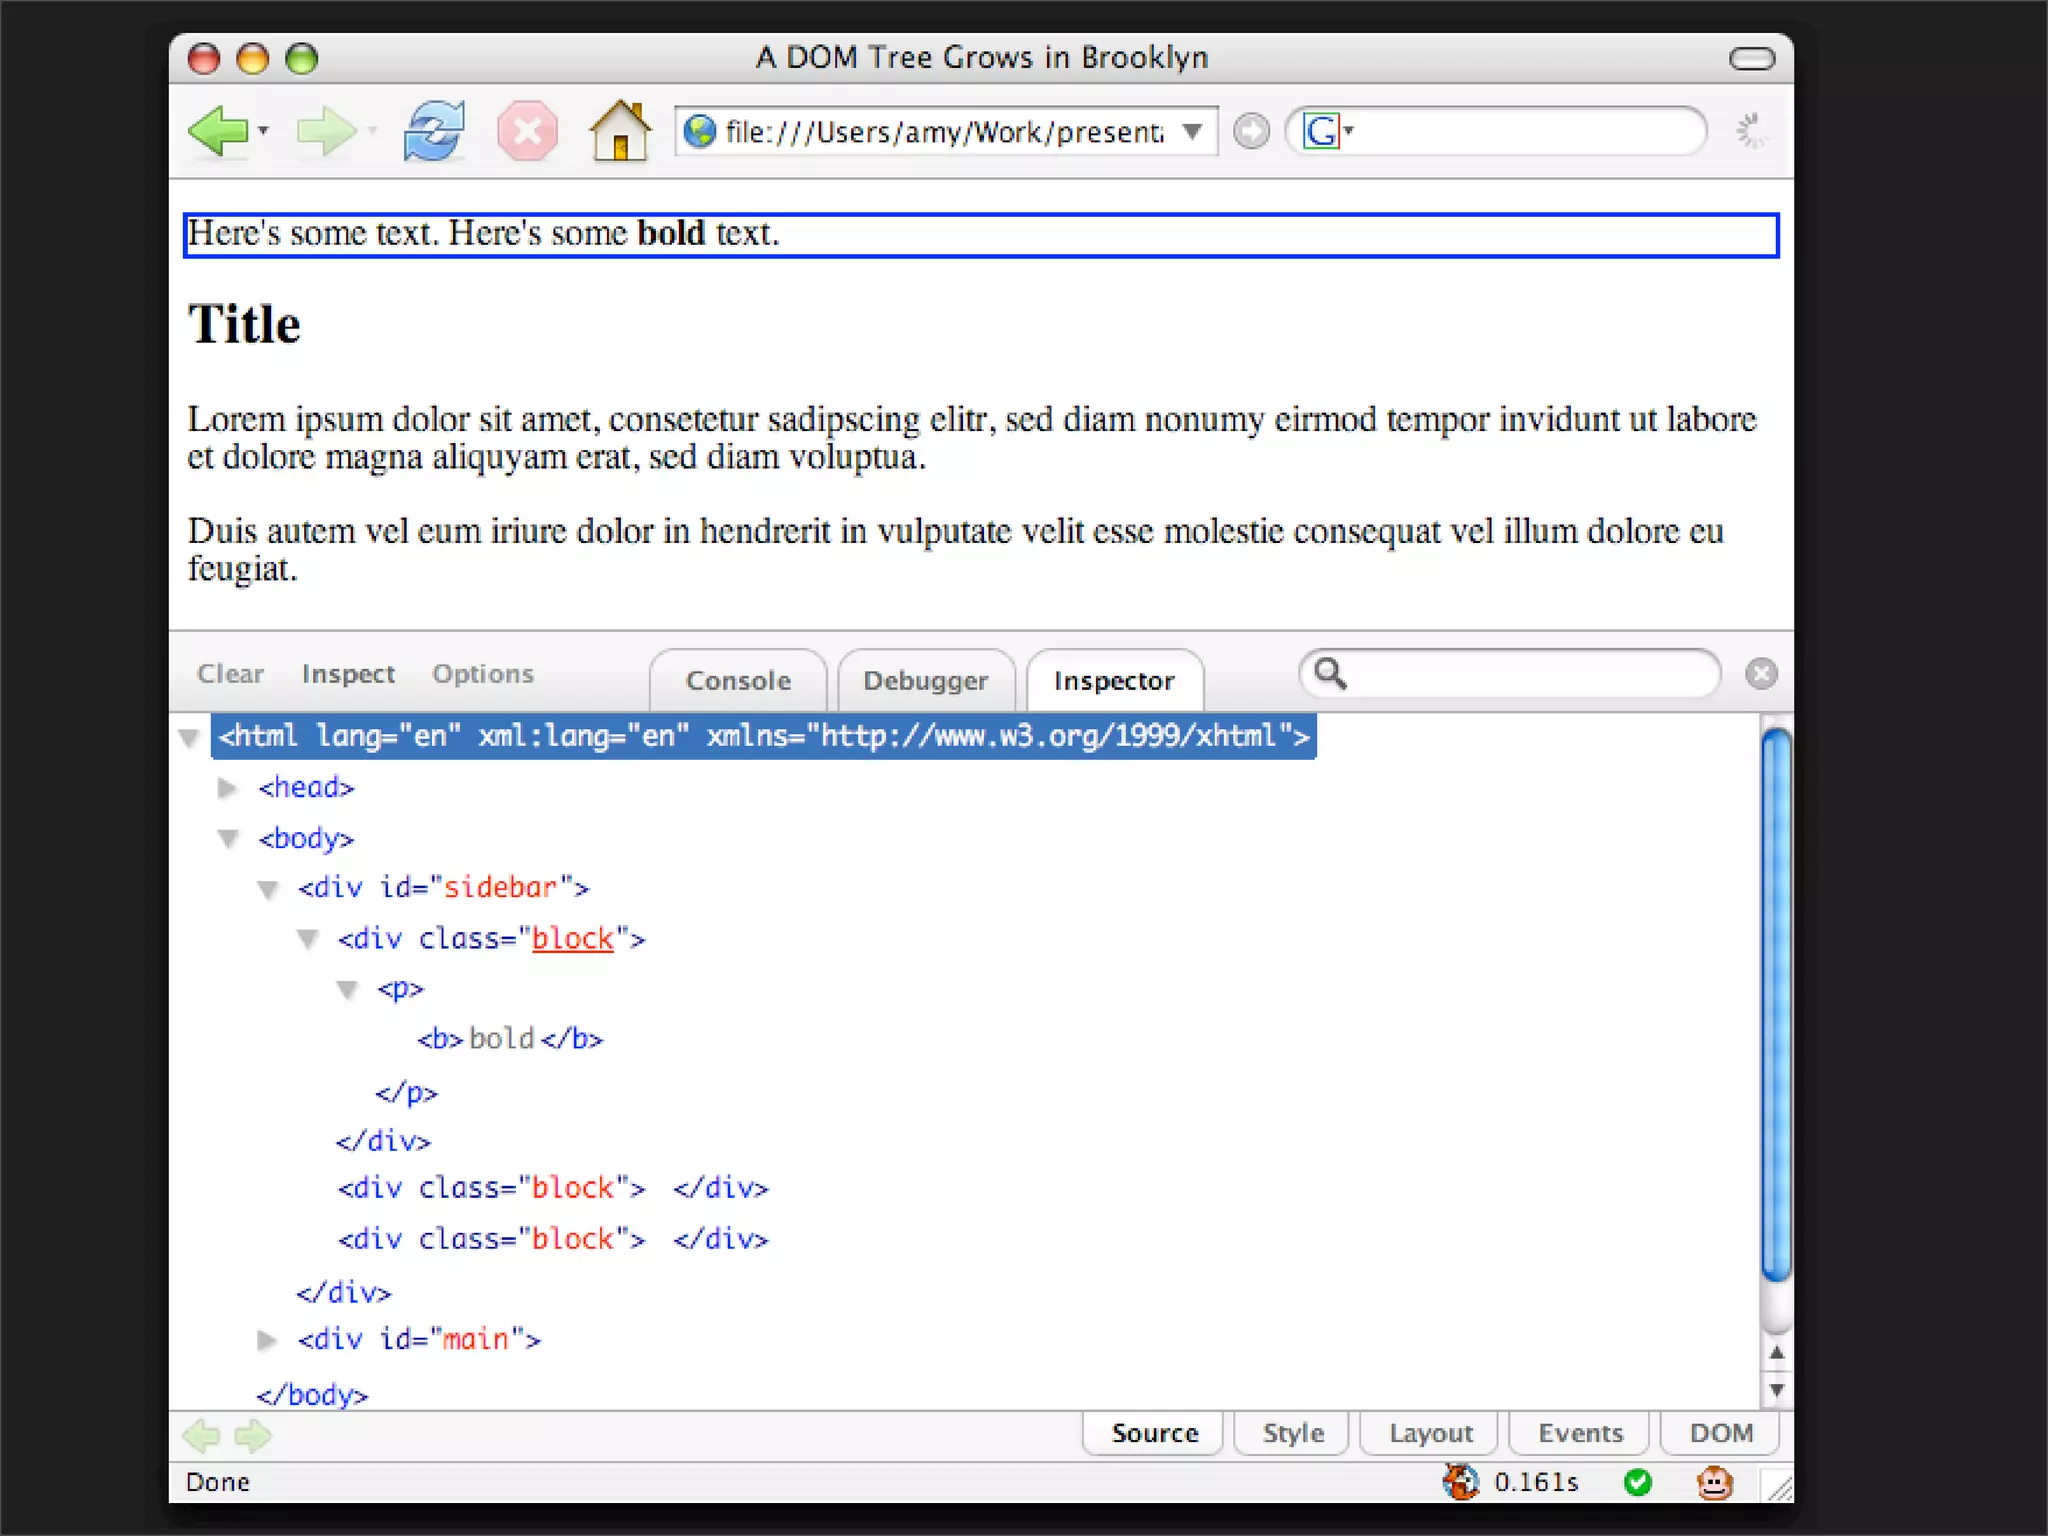Click the Greasemonkey monkey face icon

1714,1482
